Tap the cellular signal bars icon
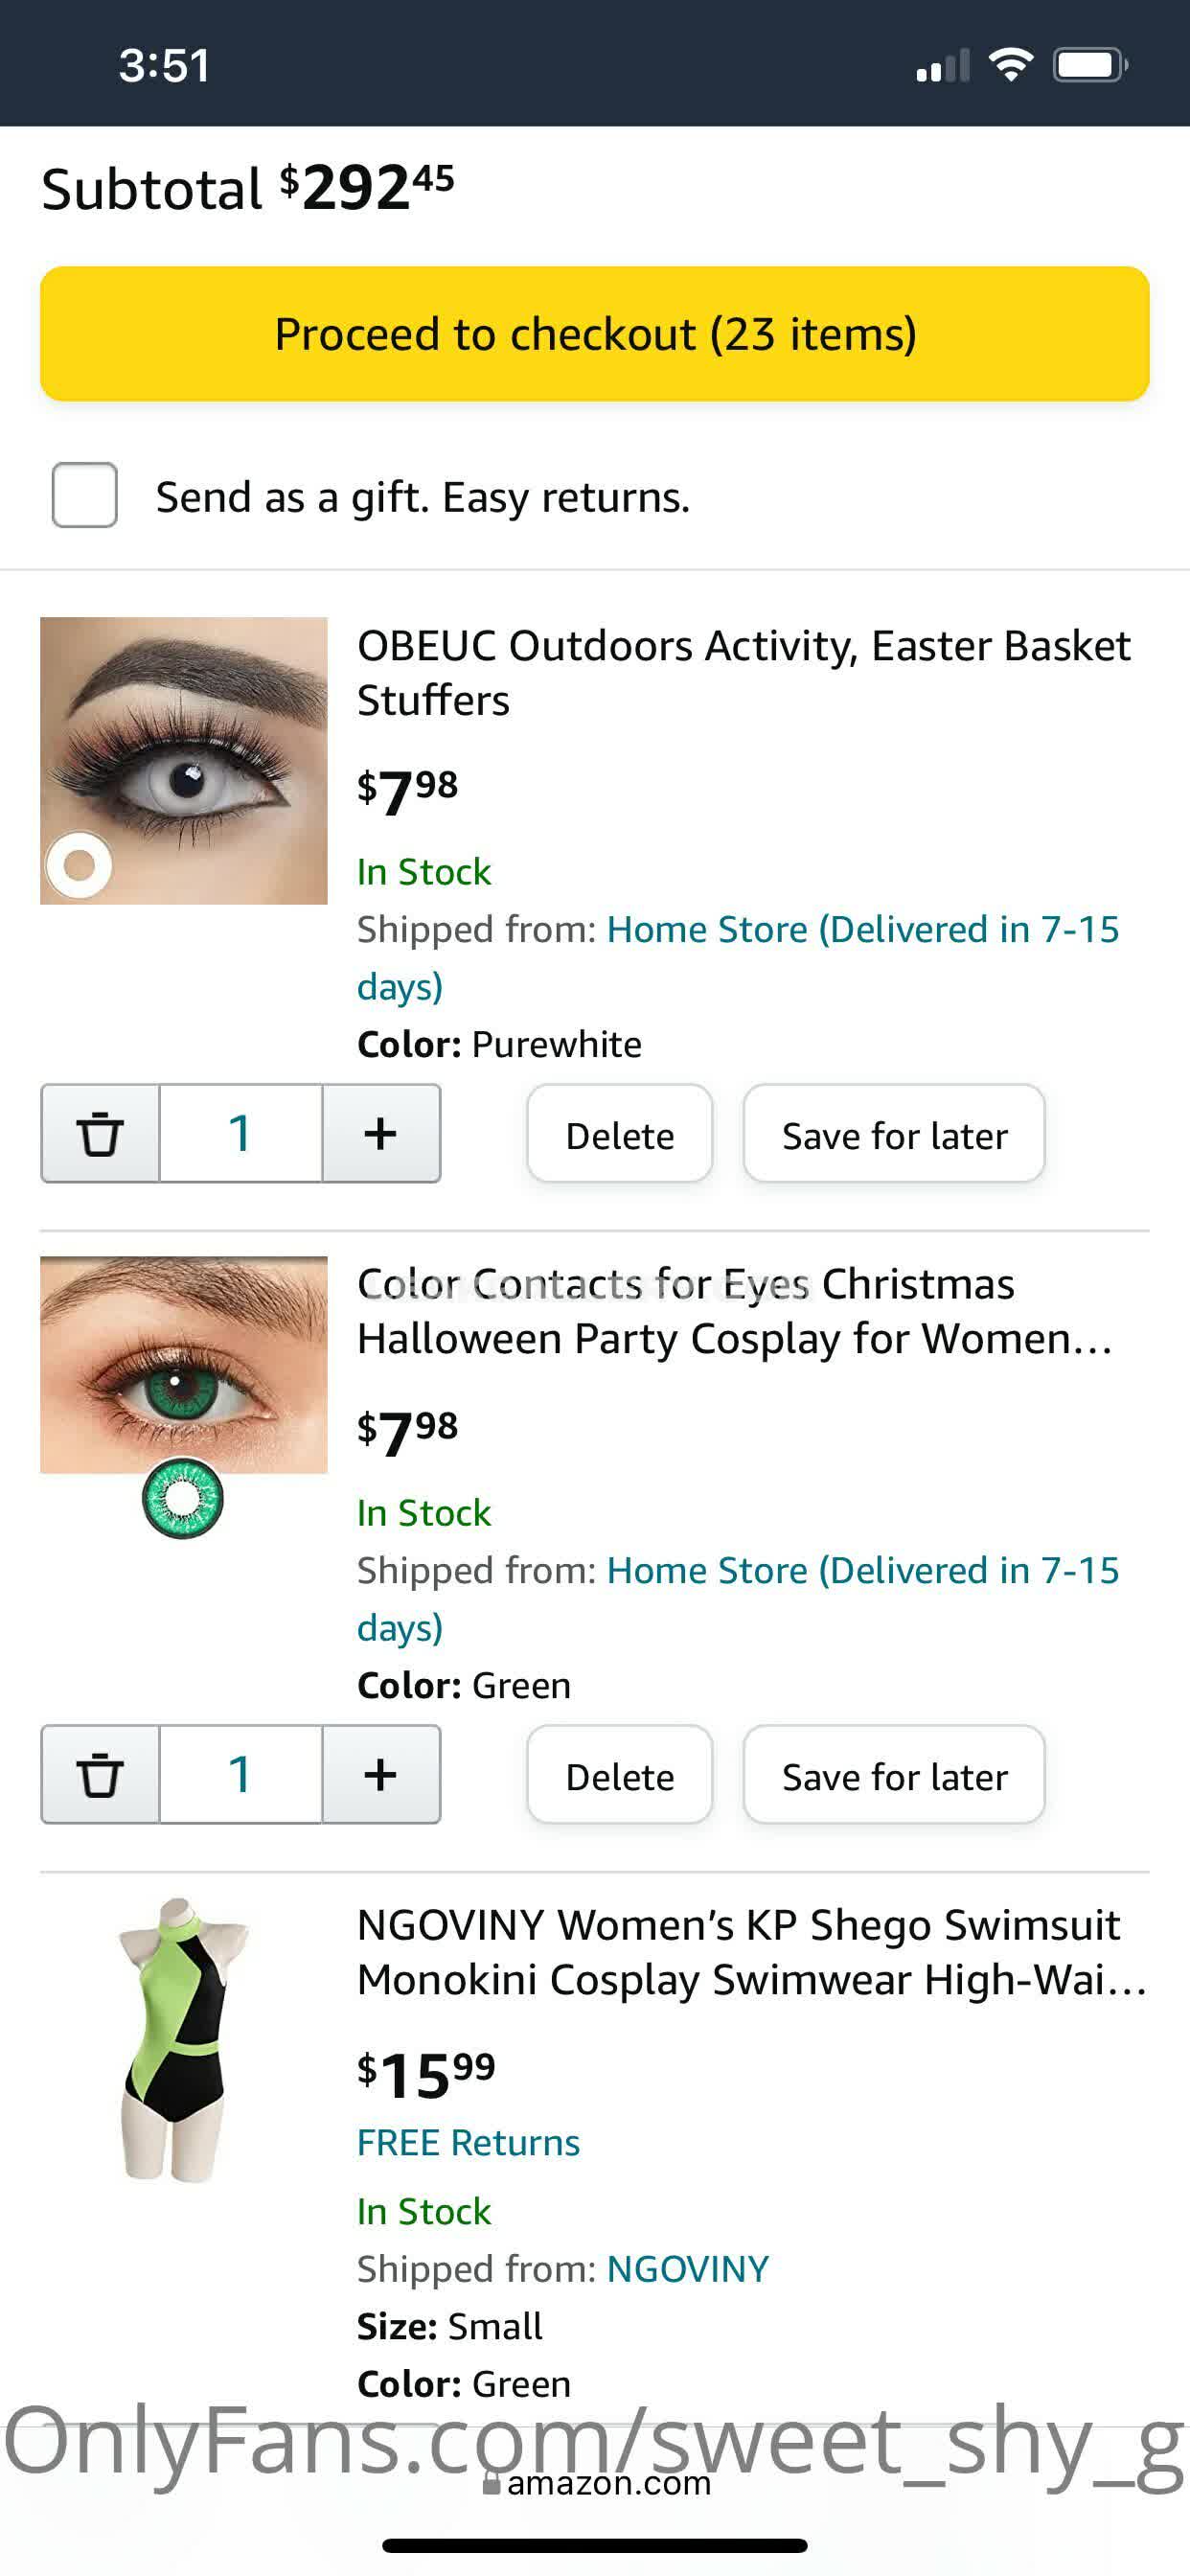Image resolution: width=1190 pixels, height=2576 pixels. pyautogui.click(x=942, y=67)
